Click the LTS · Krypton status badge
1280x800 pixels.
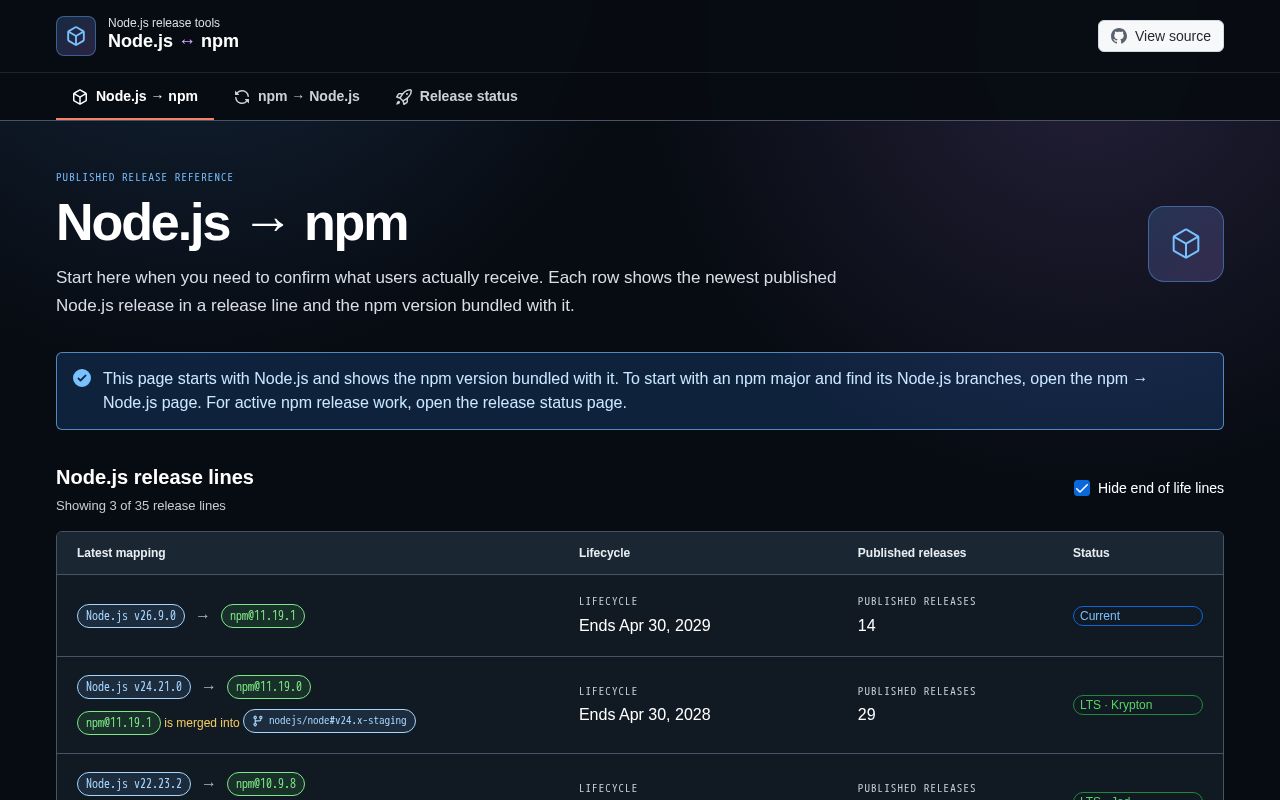tap(1138, 705)
